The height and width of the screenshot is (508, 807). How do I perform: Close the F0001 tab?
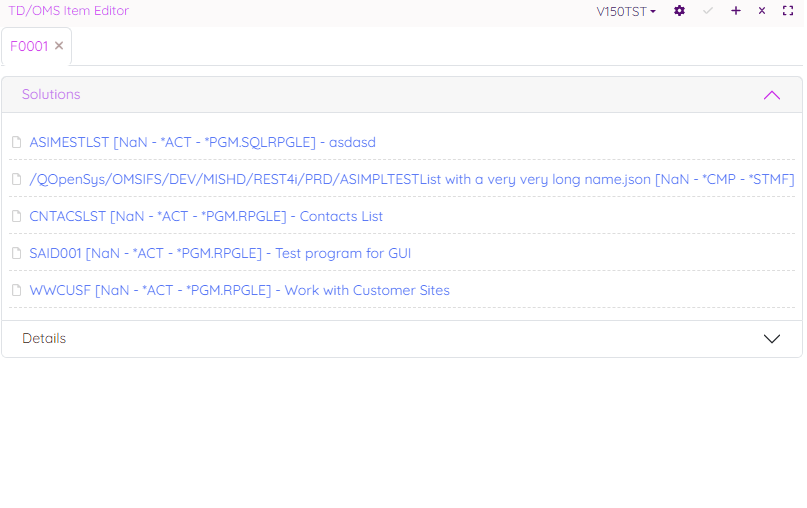click(59, 46)
